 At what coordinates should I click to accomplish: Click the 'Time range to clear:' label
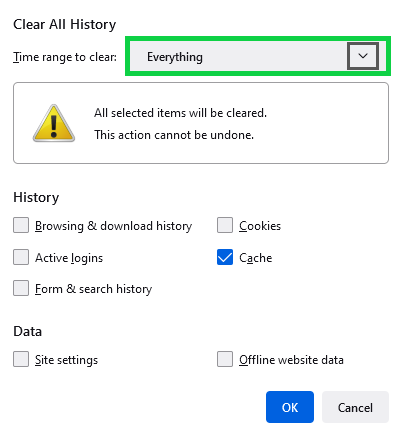click(65, 57)
